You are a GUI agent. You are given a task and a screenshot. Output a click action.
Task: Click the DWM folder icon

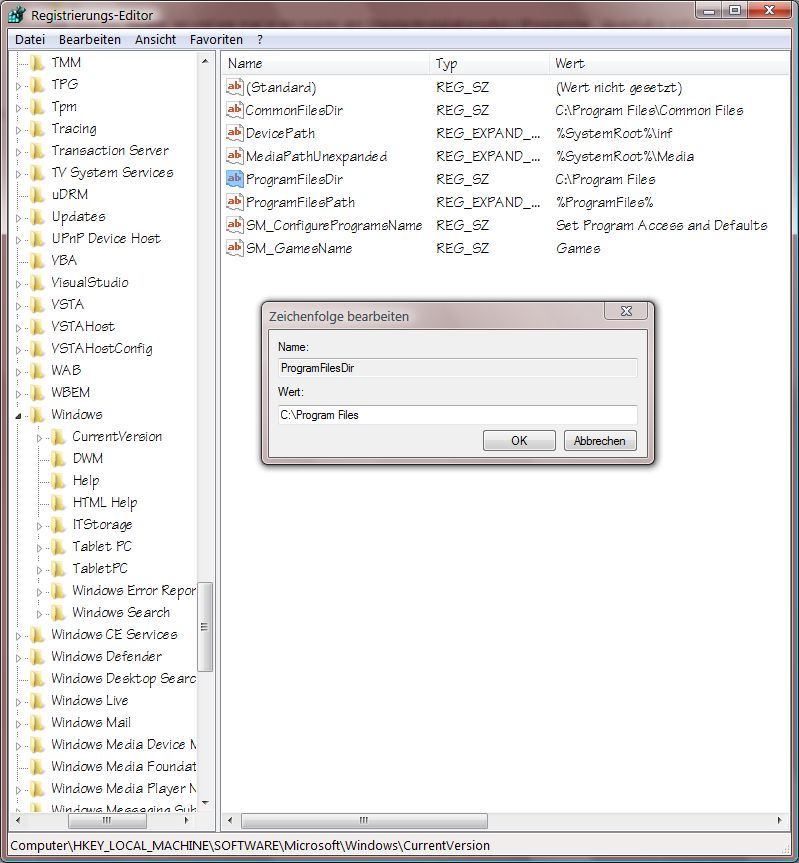tap(58, 459)
